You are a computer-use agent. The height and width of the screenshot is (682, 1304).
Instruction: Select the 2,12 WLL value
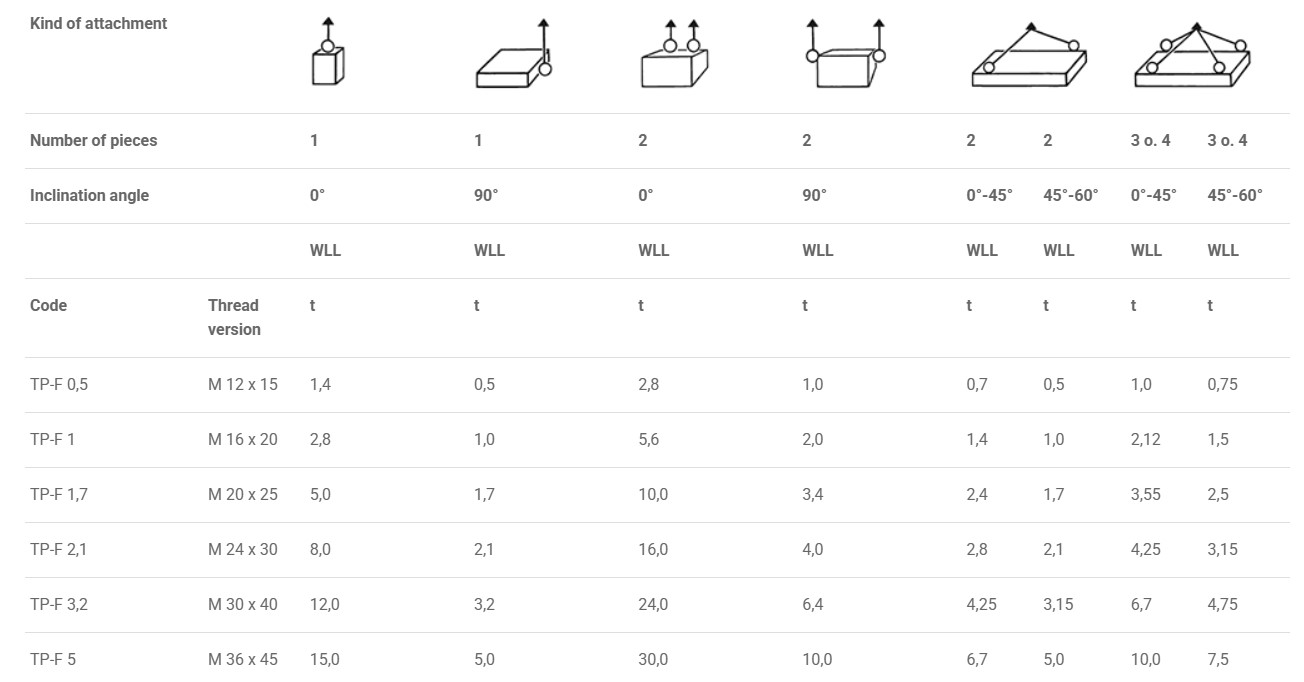click(1145, 439)
